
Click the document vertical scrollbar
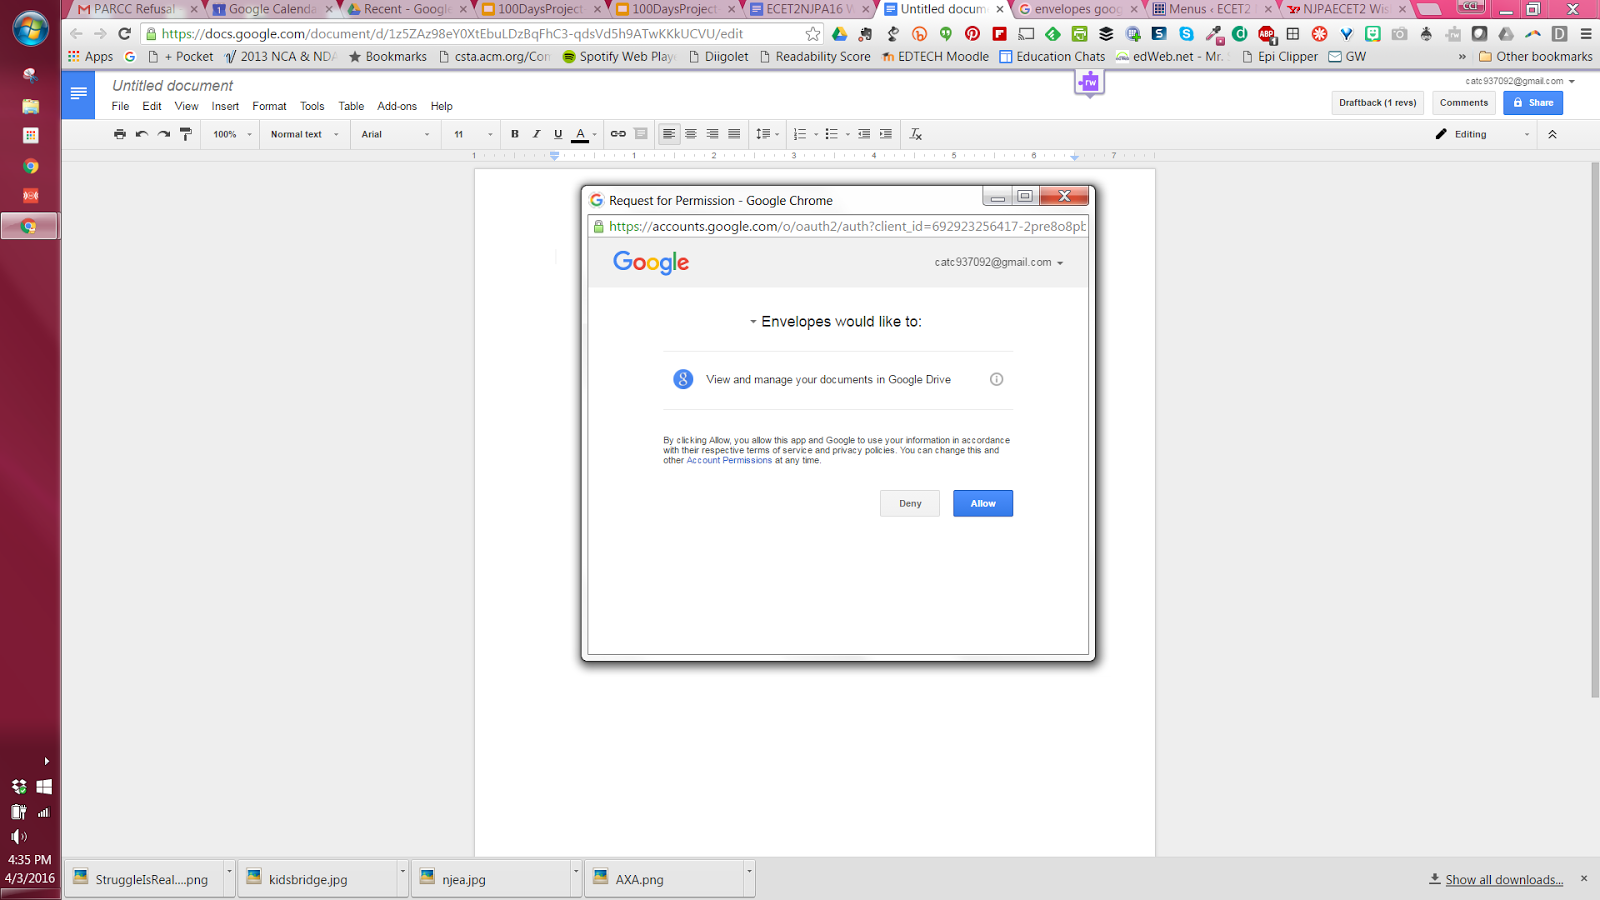pos(1594,430)
